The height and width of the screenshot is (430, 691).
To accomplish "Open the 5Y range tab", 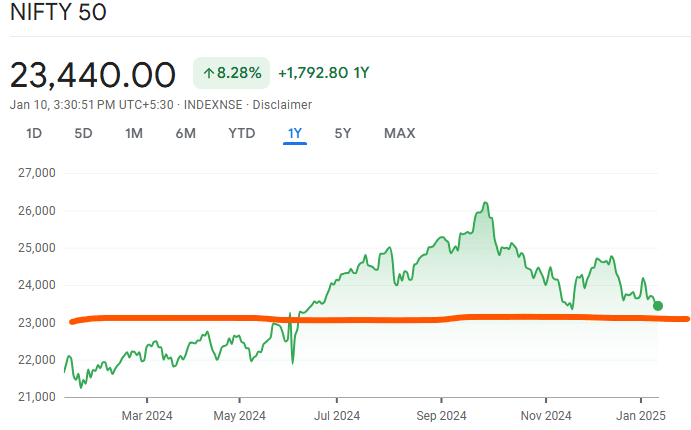I will coord(343,133).
